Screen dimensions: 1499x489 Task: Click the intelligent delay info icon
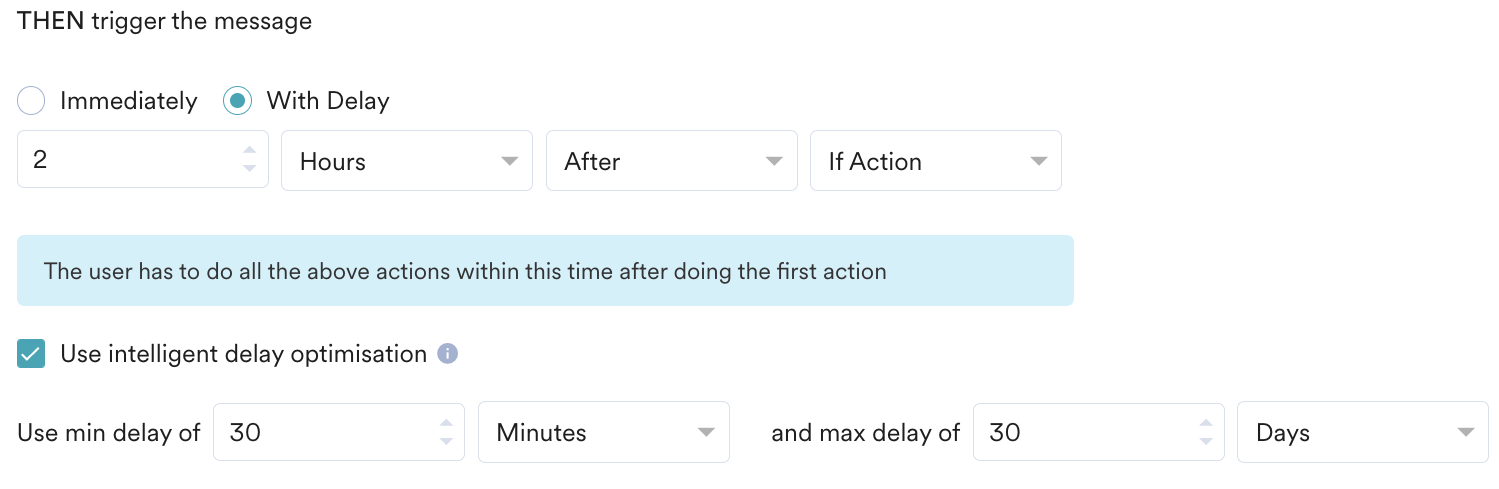point(448,354)
